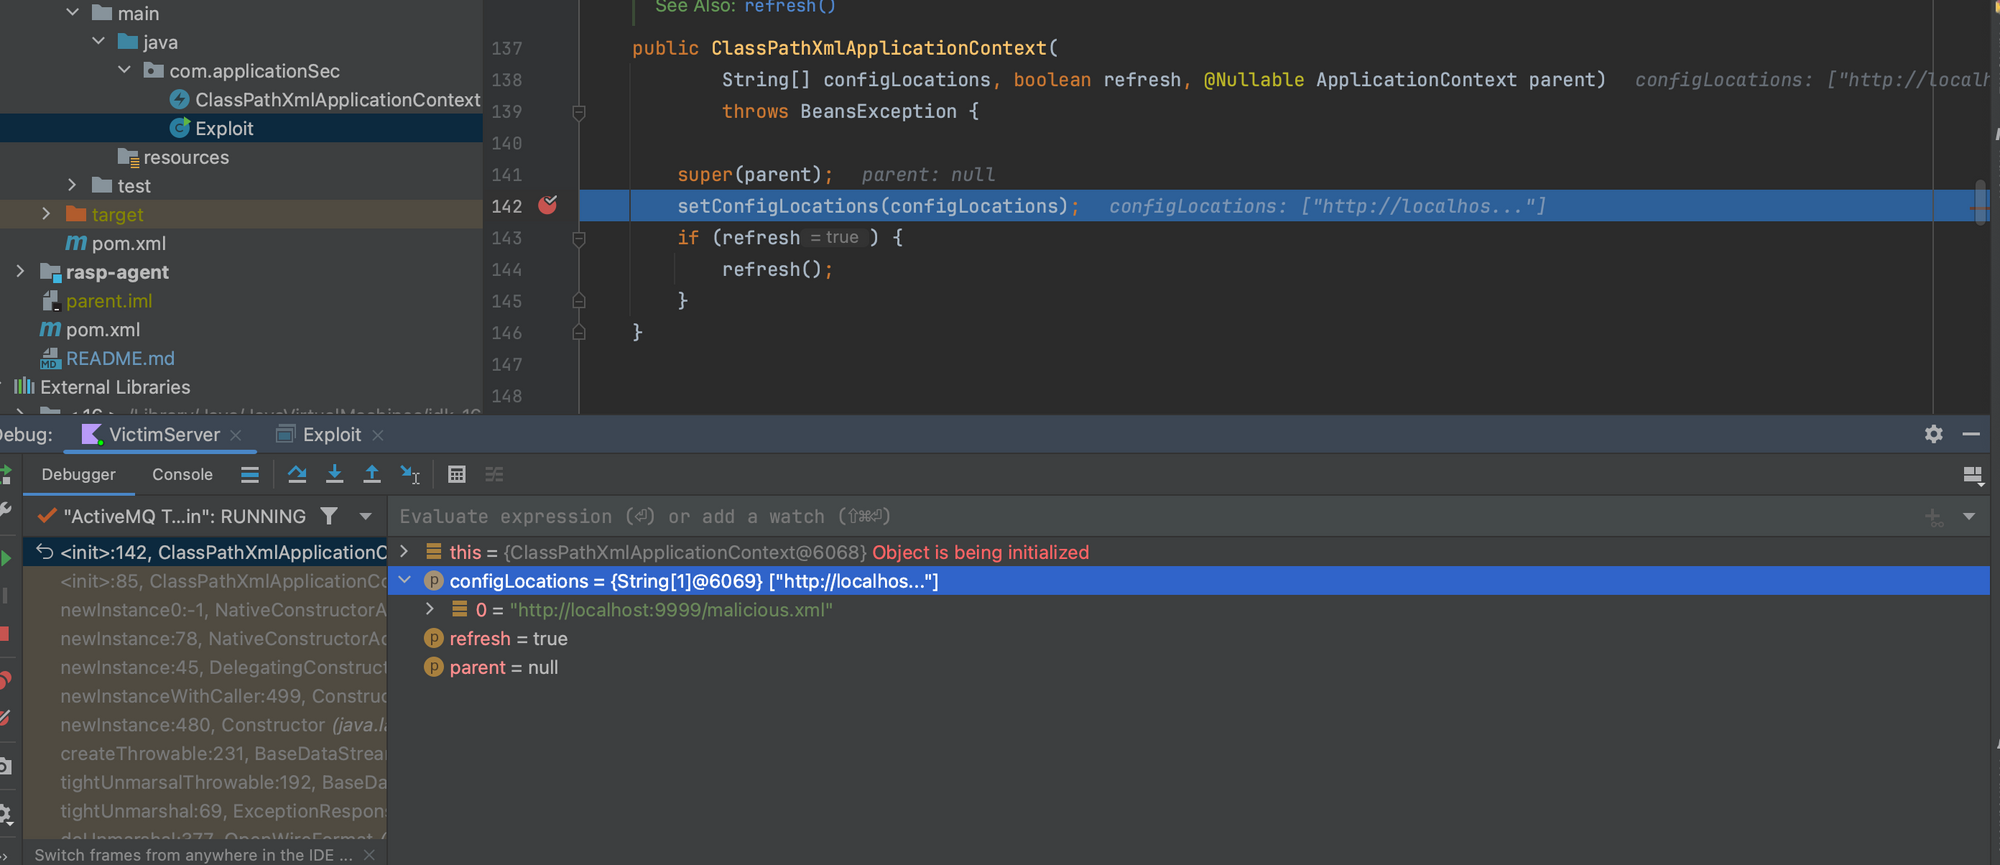Viewport: 2000px width, 865px height.
Task: Click the red Stop debug icon
Action: pos(5,634)
